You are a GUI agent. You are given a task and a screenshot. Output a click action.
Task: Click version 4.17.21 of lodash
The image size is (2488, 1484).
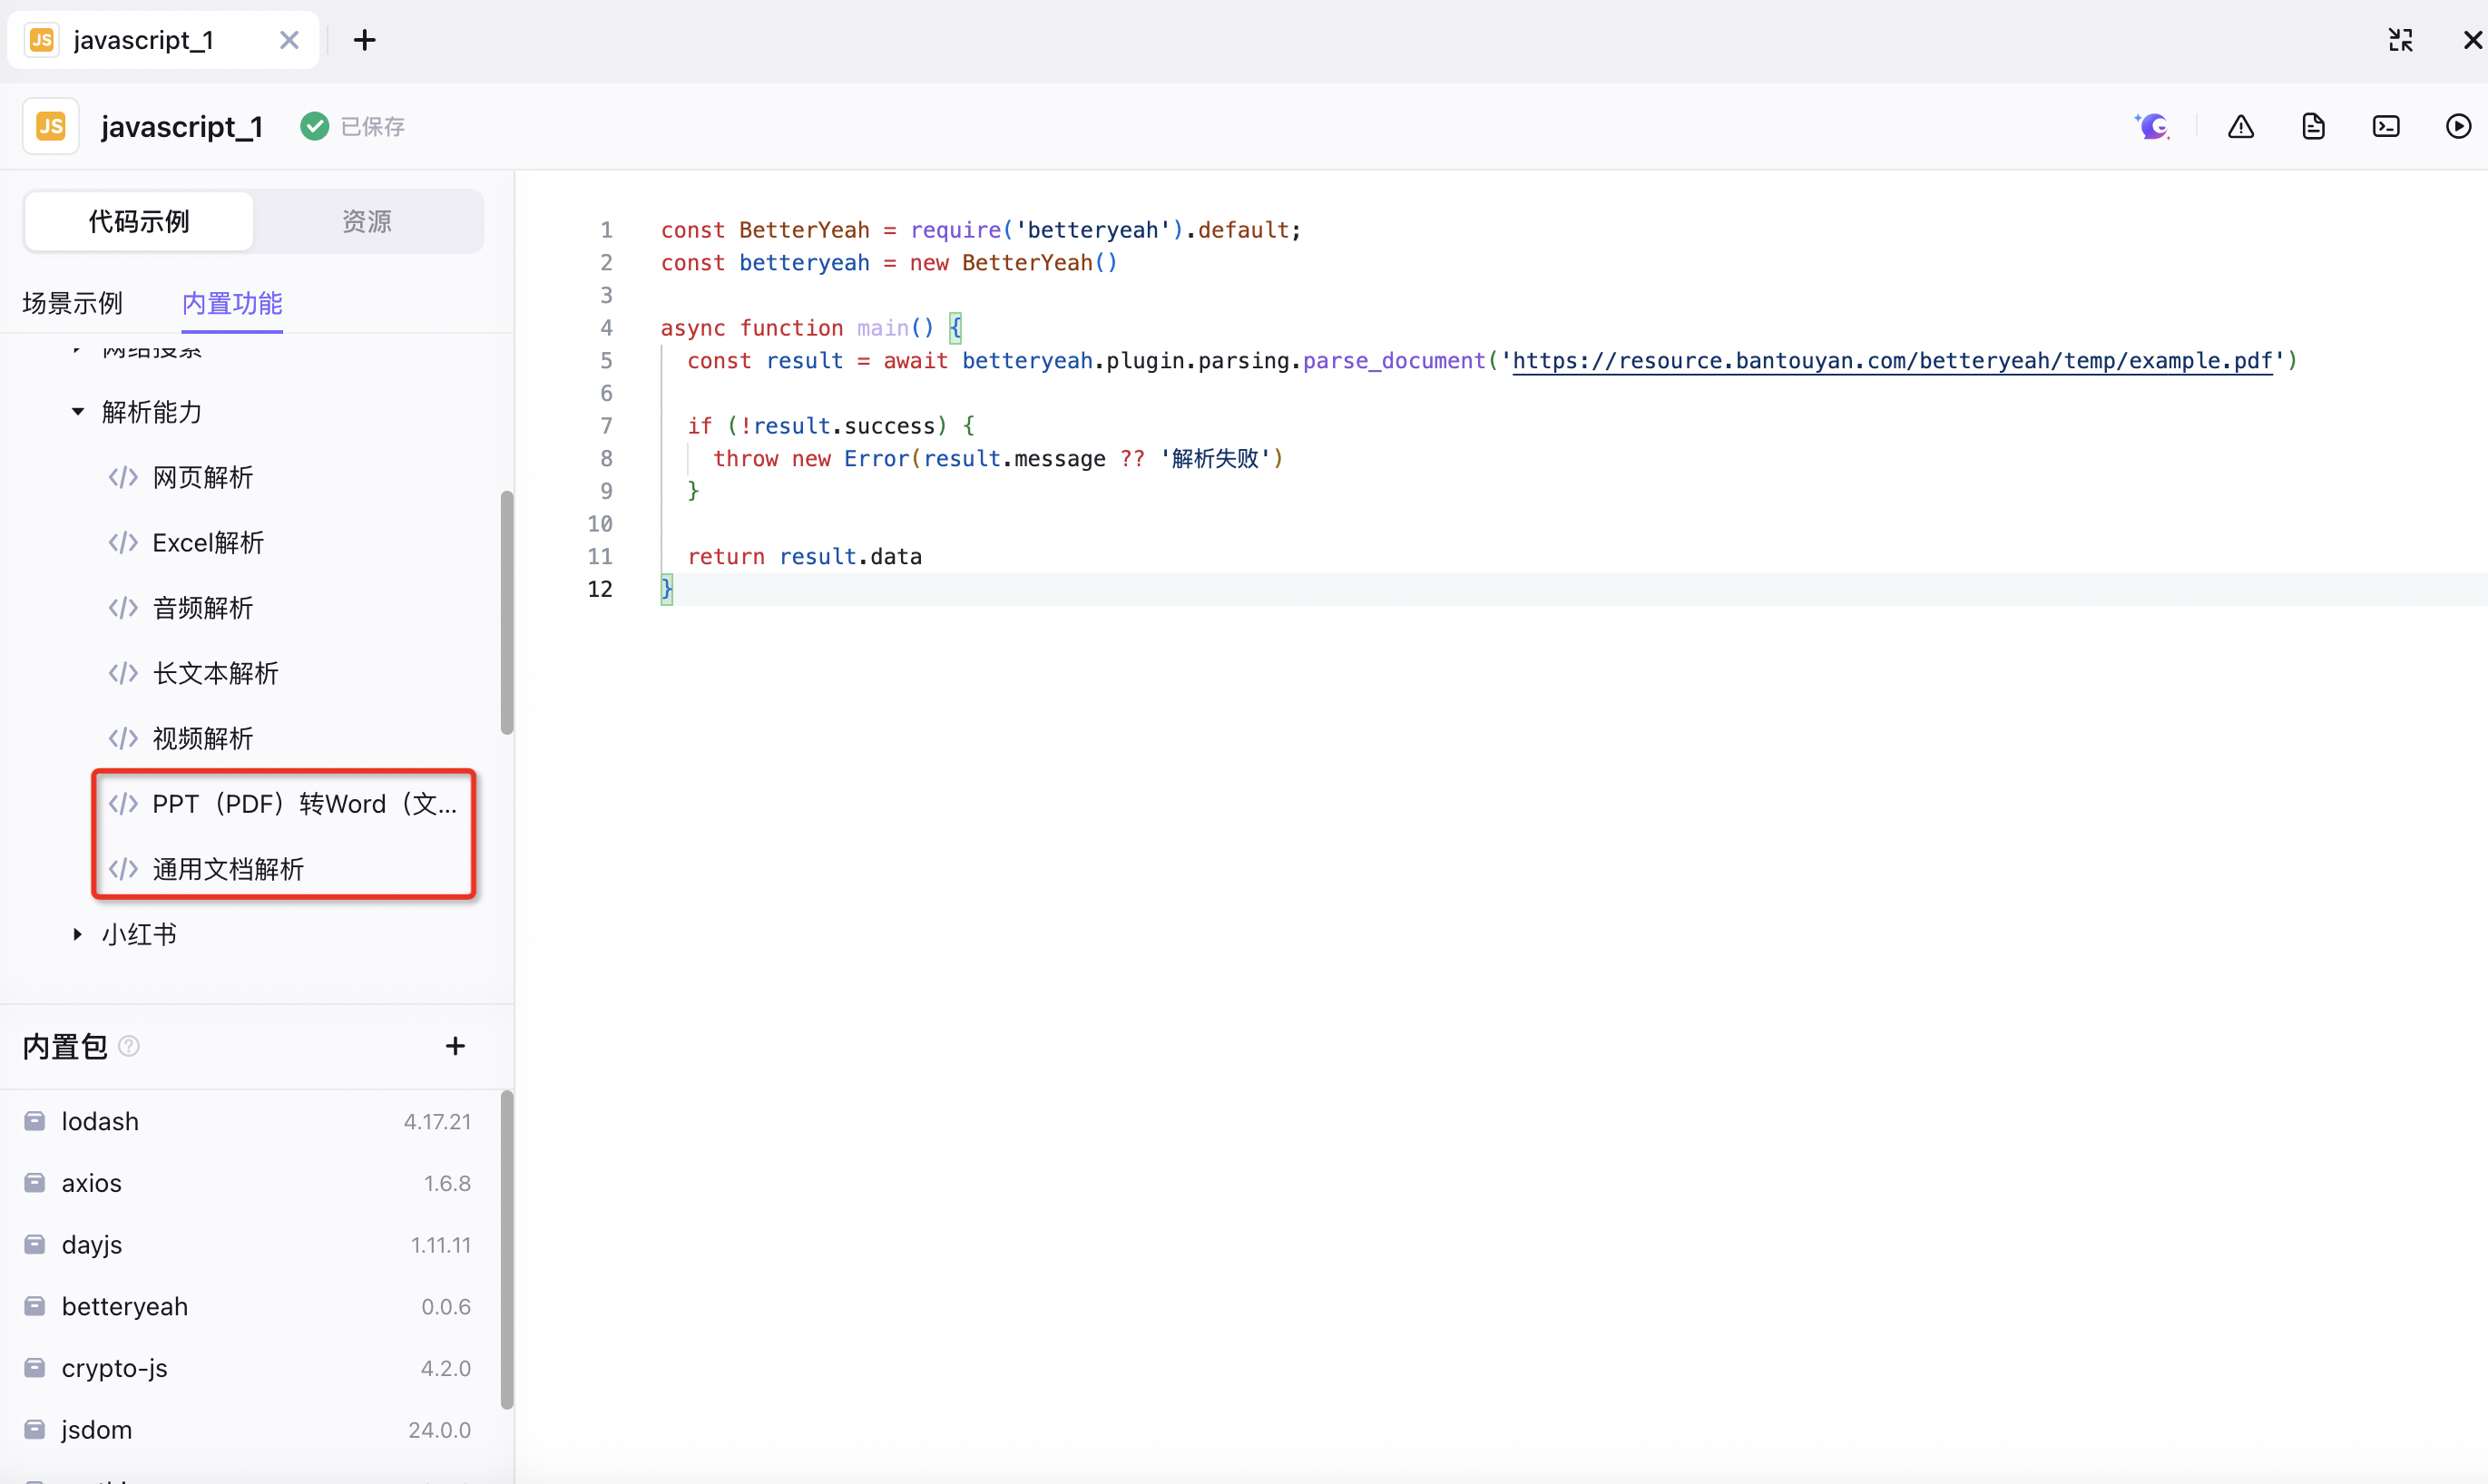[437, 1121]
